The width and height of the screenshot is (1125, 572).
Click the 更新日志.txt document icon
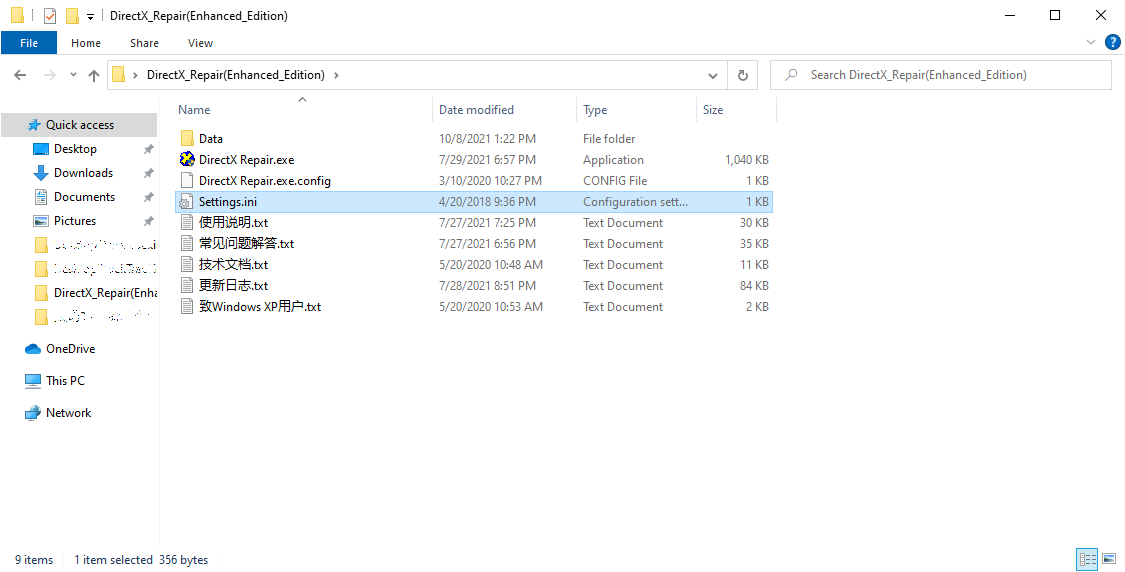187,285
